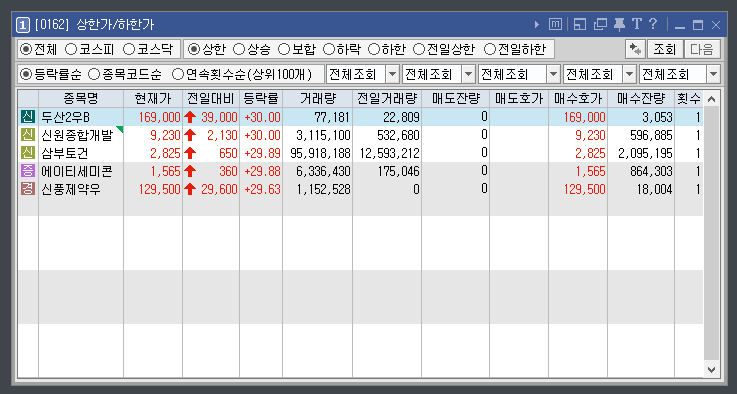Click the previous volume value 175,046
Screen dimensions: 737x394
pyautogui.click(x=399, y=172)
